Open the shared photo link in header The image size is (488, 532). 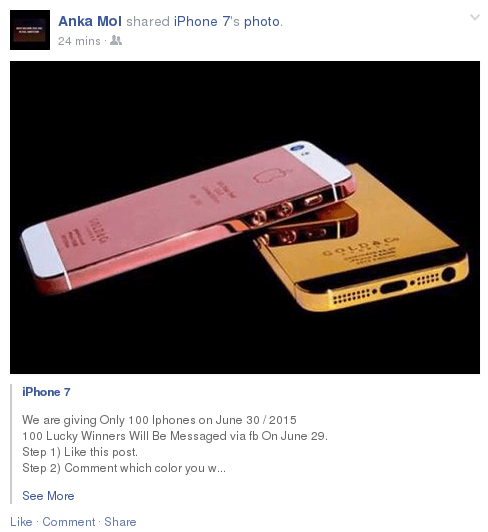point(262,21)
